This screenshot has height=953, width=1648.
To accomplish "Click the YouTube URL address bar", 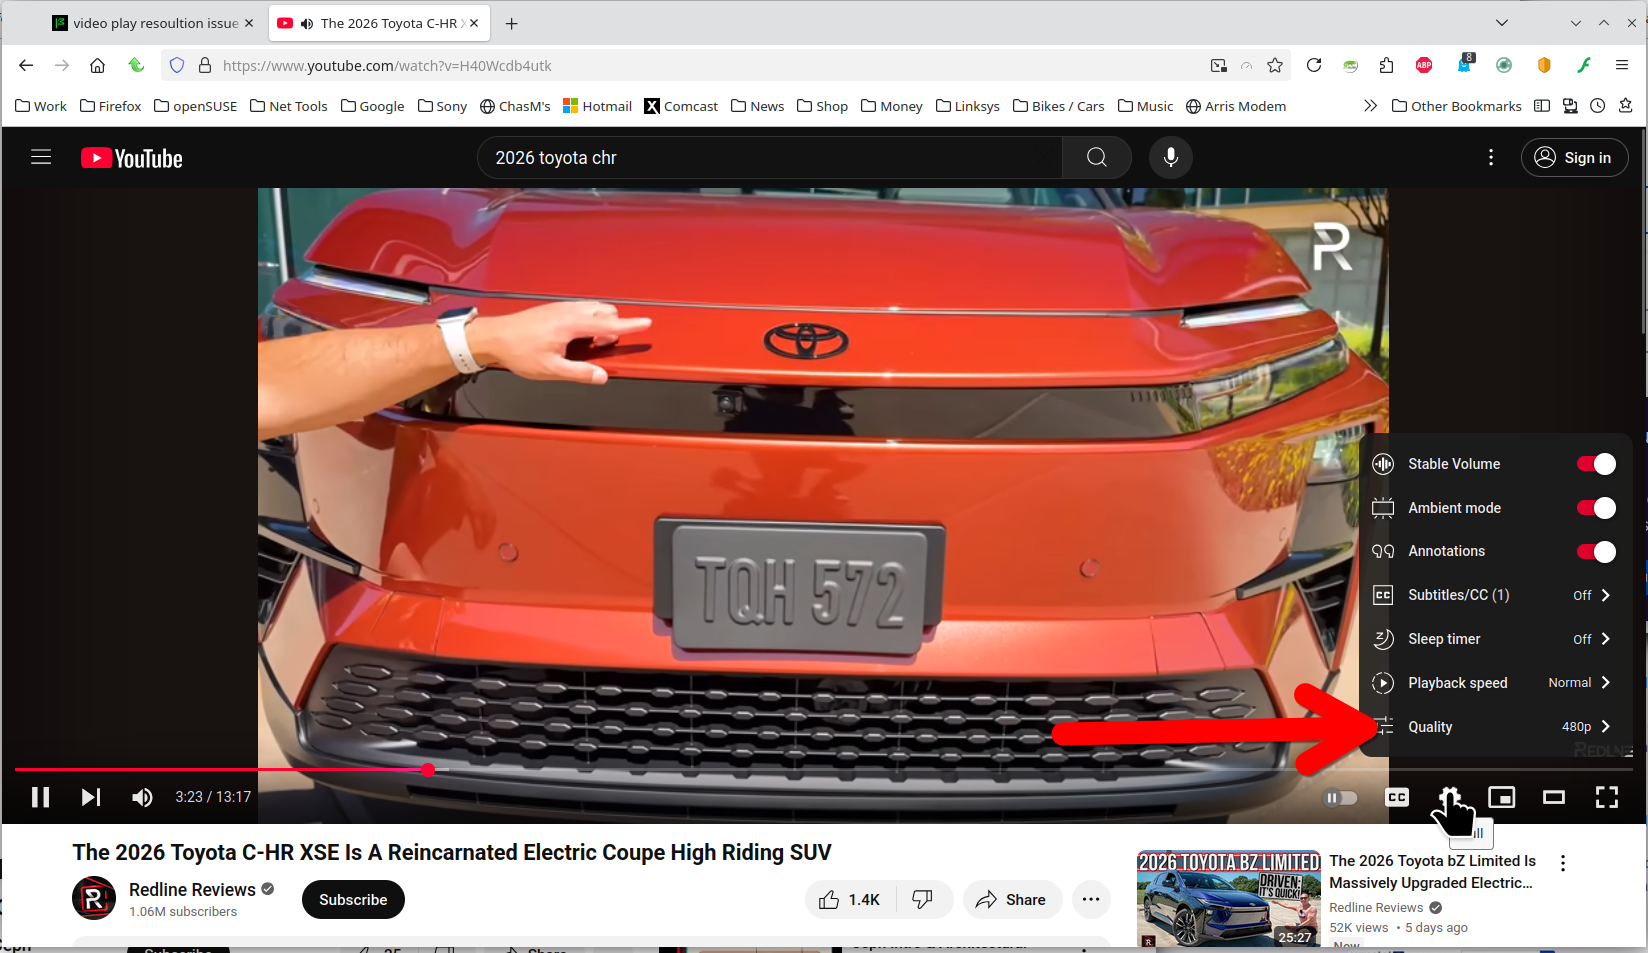I will [x=700, y=66].
